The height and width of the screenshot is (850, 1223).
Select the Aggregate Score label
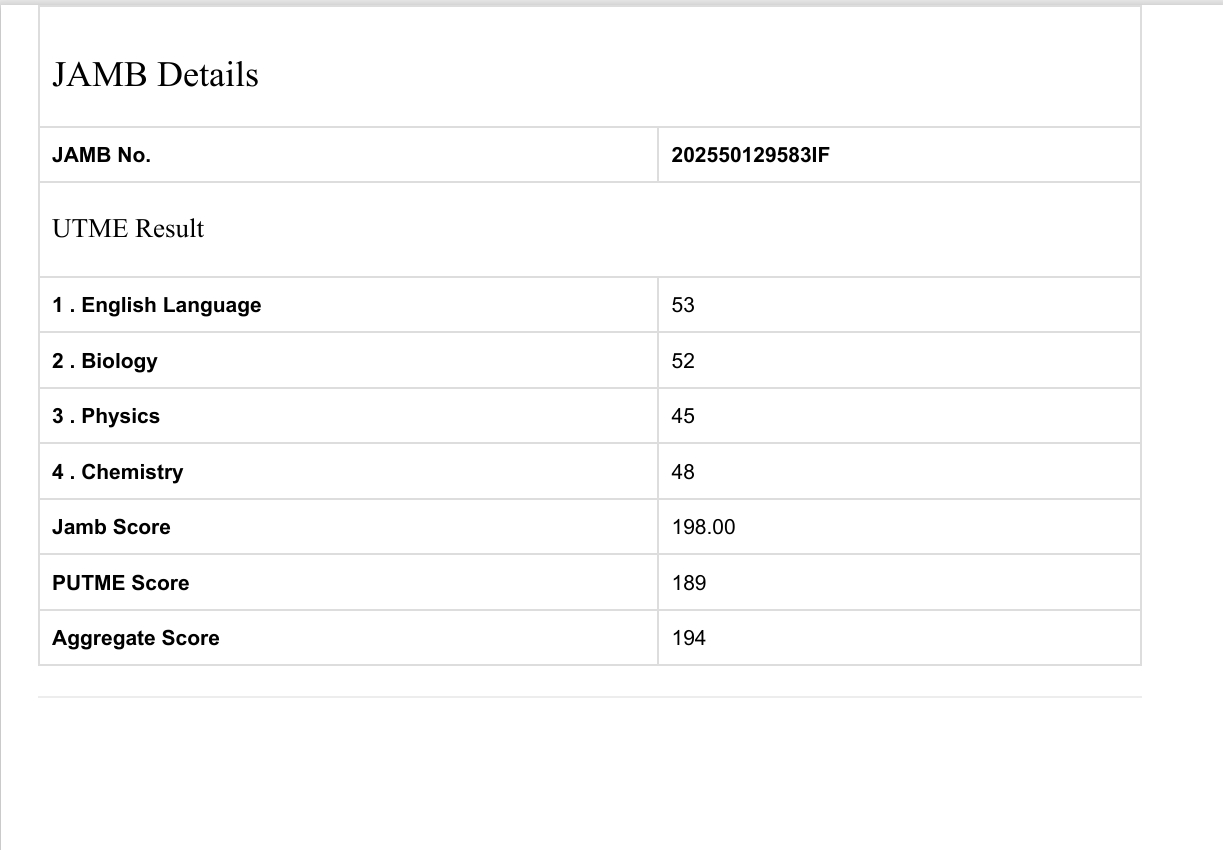(x=136, y=638)
